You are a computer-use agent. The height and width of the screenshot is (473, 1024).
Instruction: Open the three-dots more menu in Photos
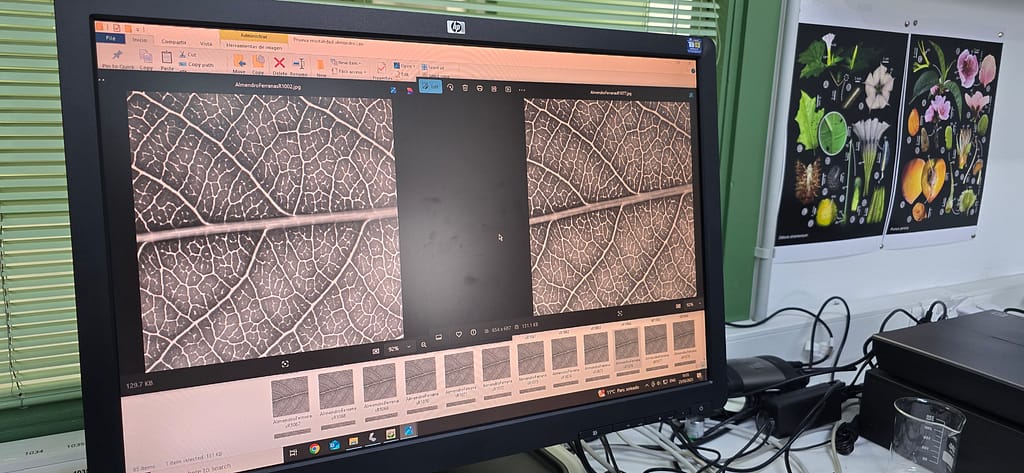click(522, 89)
